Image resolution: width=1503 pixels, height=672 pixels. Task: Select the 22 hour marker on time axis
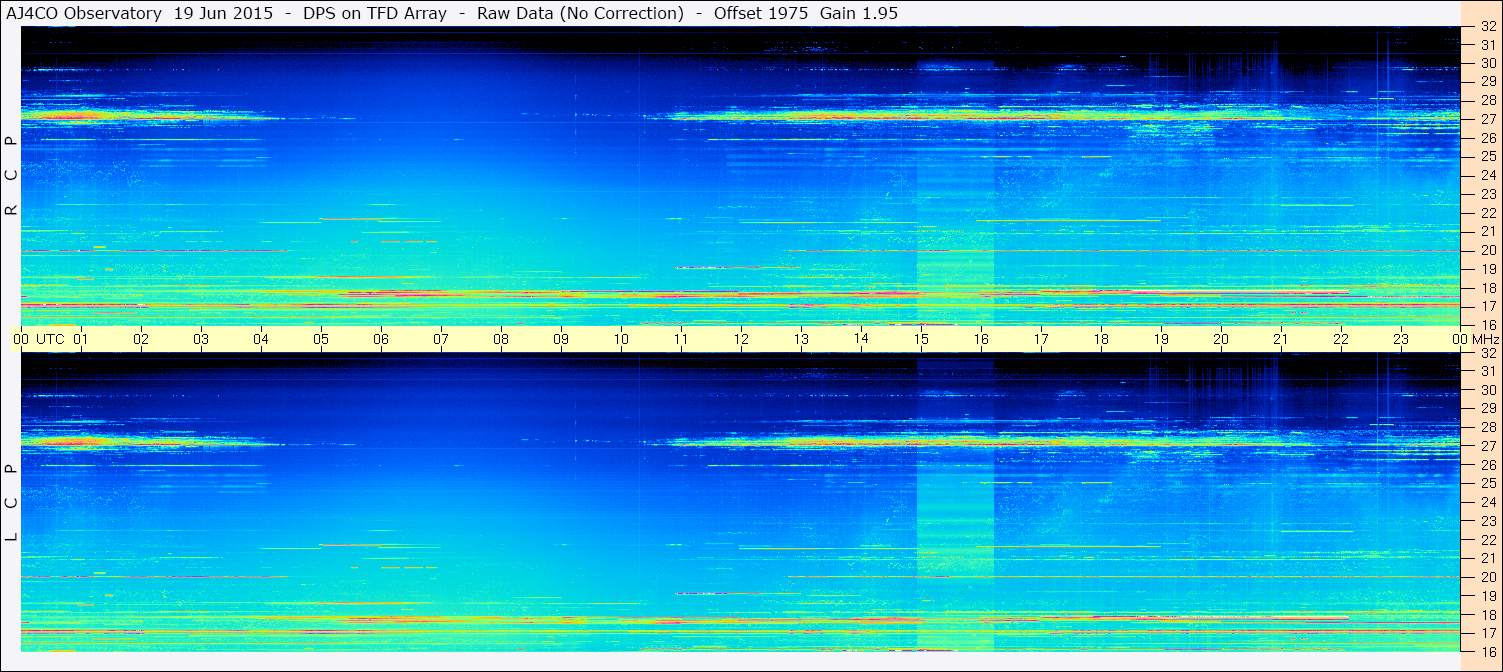coord(1341,339)
